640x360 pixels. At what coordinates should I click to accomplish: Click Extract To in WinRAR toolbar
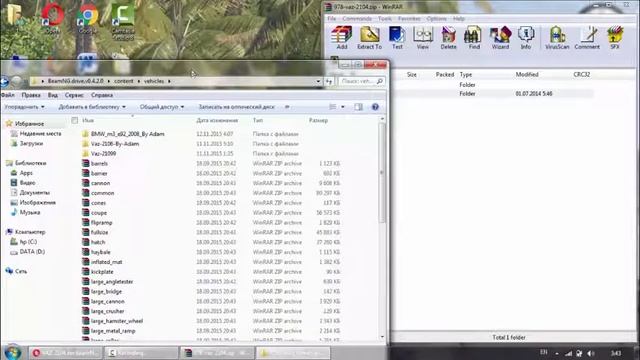coord(369,37)
